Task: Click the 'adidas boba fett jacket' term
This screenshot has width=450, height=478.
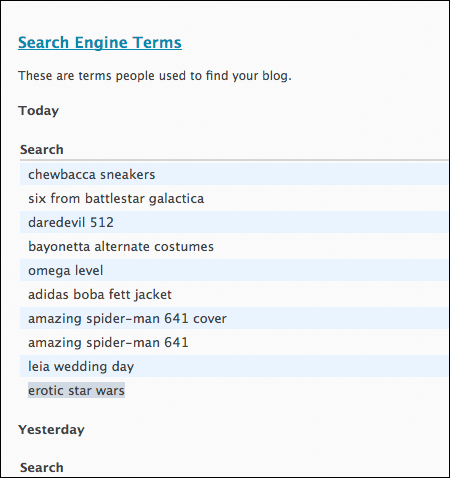Action: pos(100,294)
